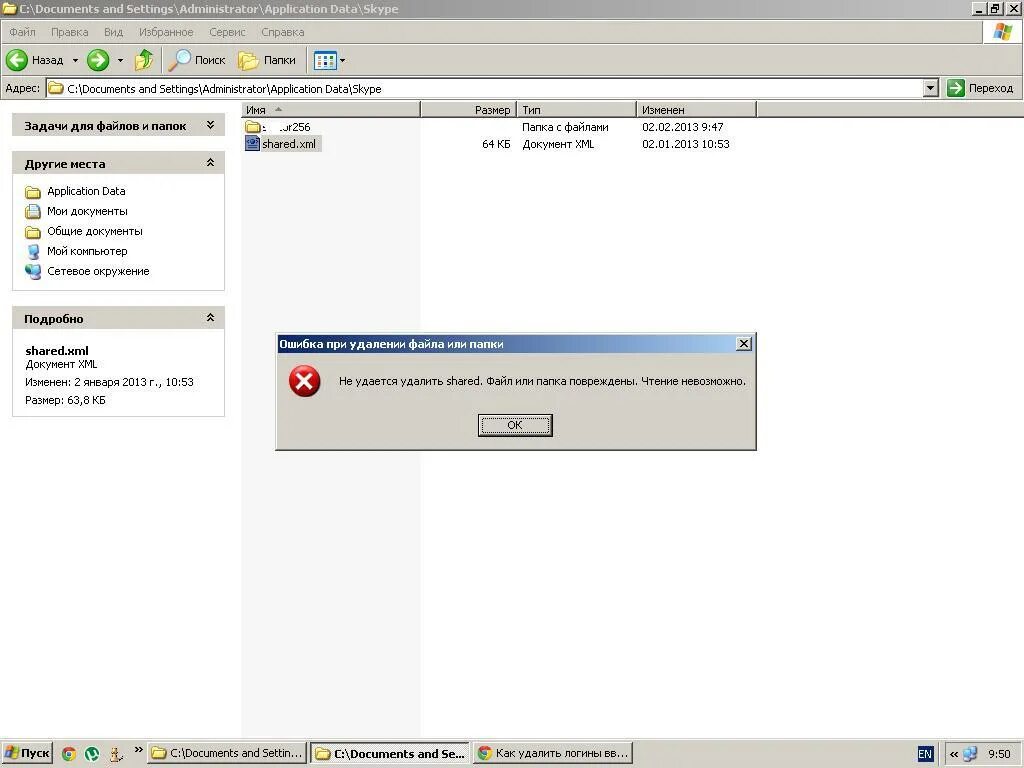Click the folder icon ending in 'or256'
This screenshot has width=1024, height=768.
click(253, 127)
